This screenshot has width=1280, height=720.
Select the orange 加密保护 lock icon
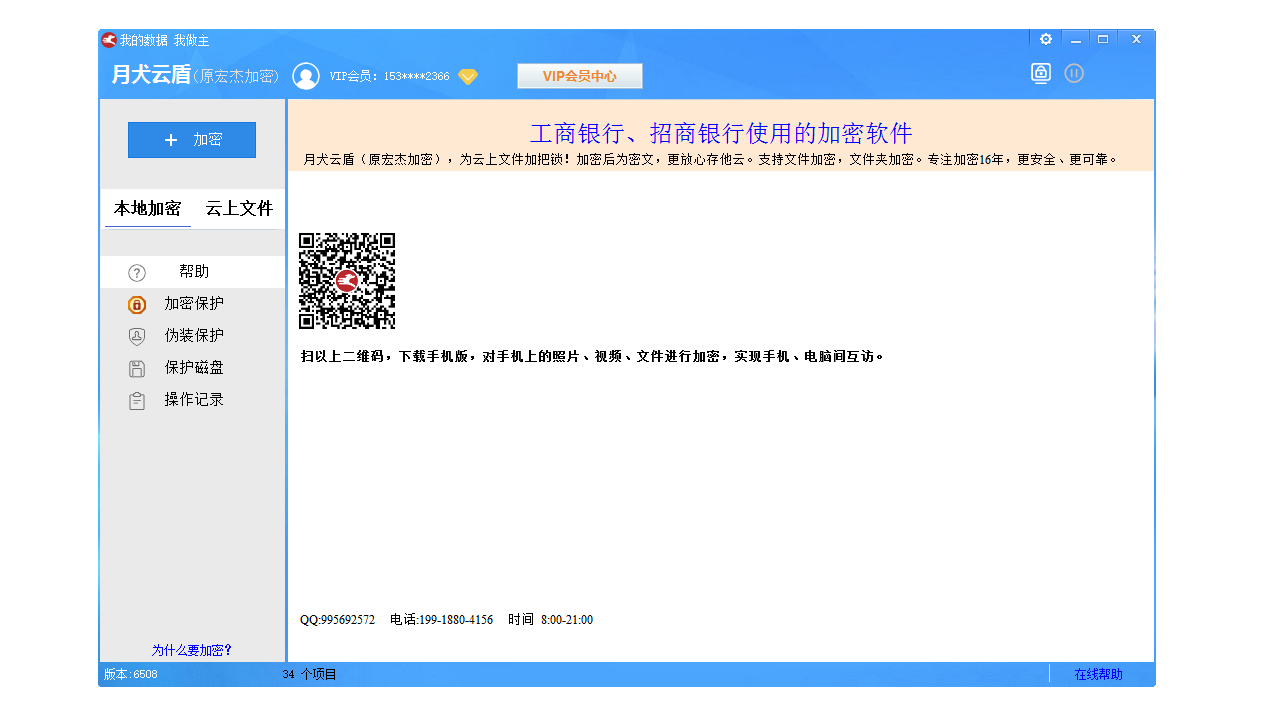coord(136,304)
